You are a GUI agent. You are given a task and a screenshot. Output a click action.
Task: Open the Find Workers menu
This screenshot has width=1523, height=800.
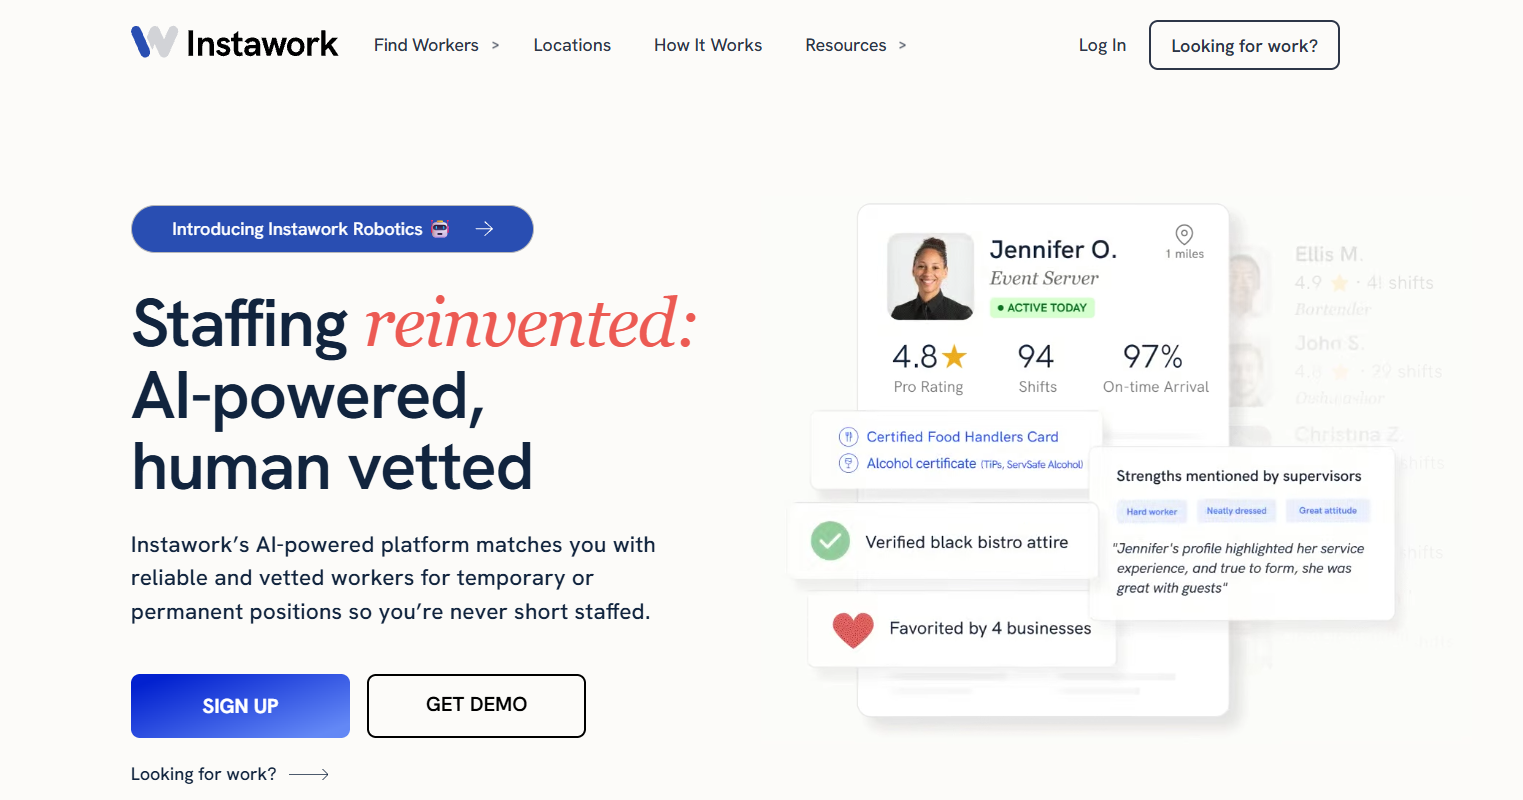[426, 45]
